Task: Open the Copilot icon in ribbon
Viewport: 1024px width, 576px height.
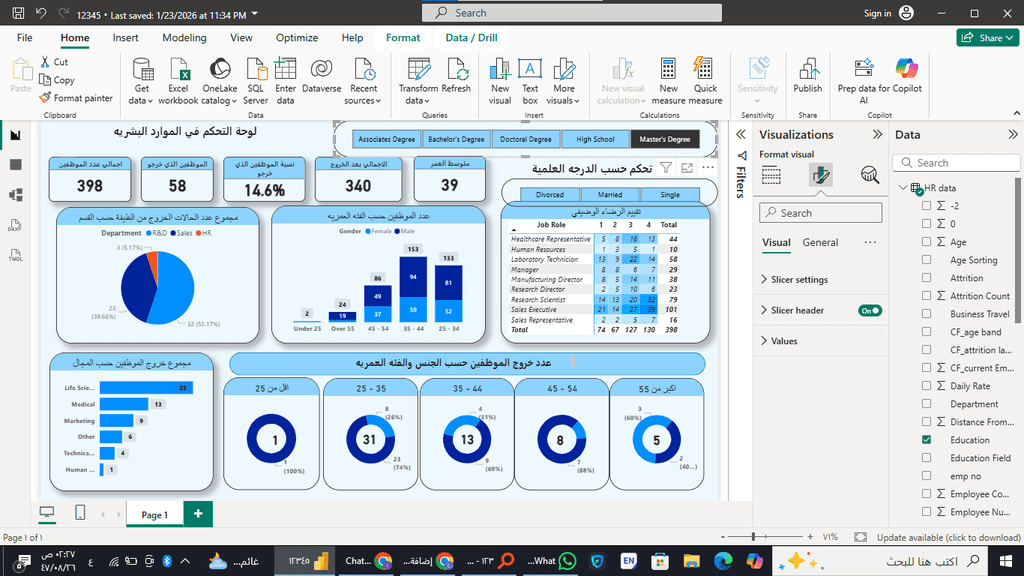Action: 906,70
